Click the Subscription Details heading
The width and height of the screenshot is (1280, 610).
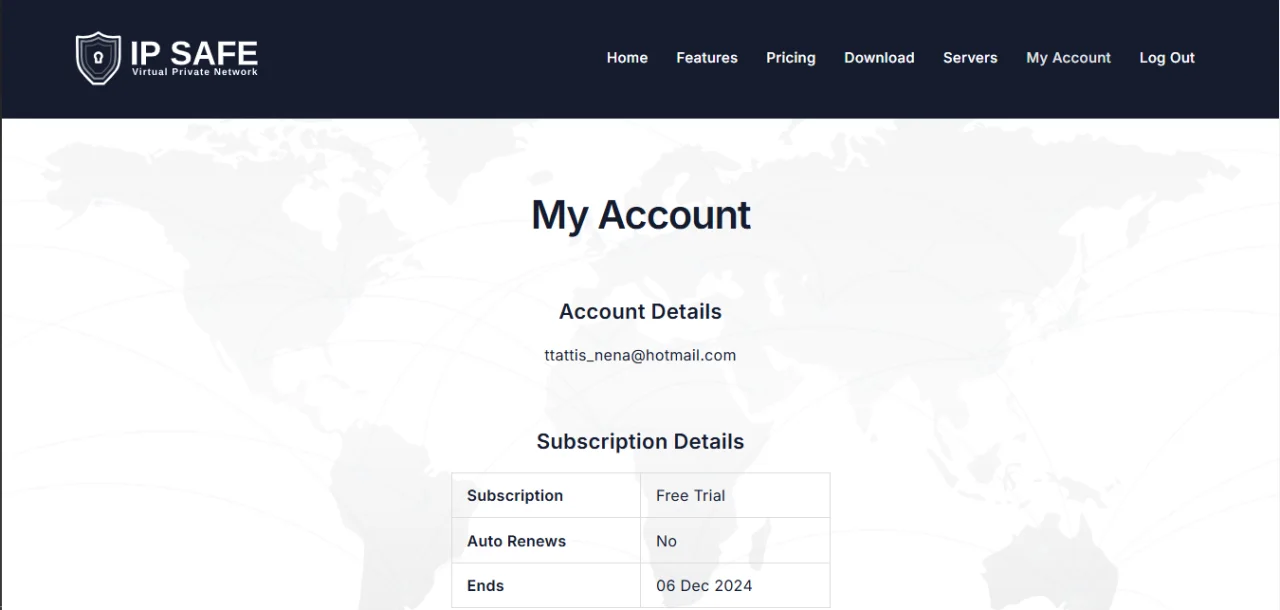[x=640, y=442]
